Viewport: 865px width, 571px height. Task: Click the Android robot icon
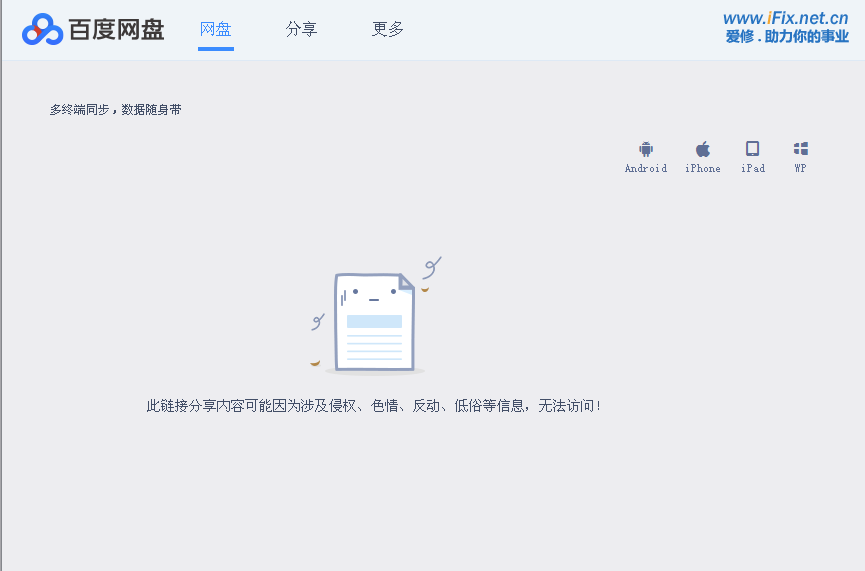tap(646, 149)
